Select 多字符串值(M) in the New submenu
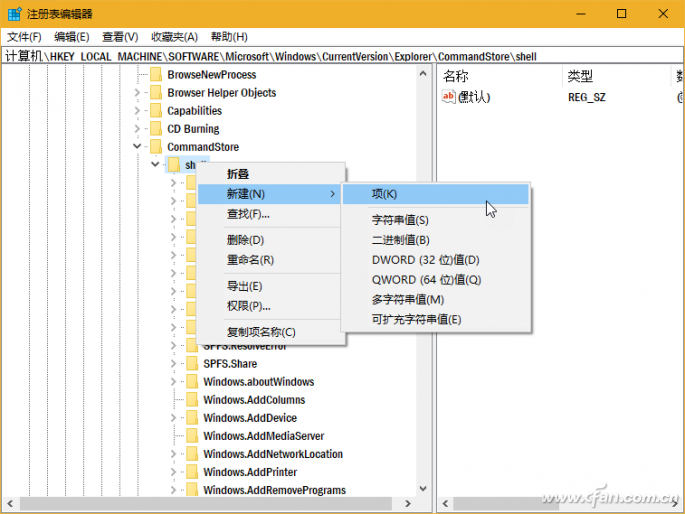 coord(436,300)
